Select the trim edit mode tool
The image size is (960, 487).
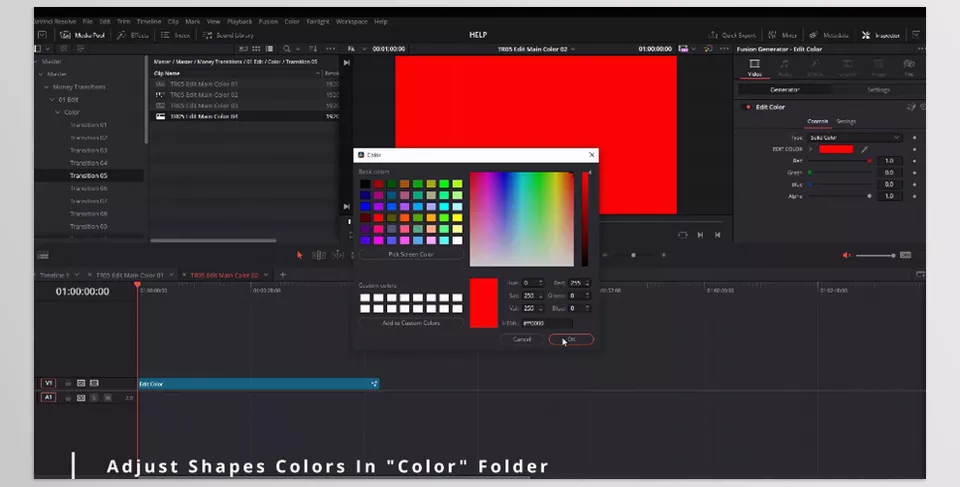pyautogui.click(x=319, y=255)
